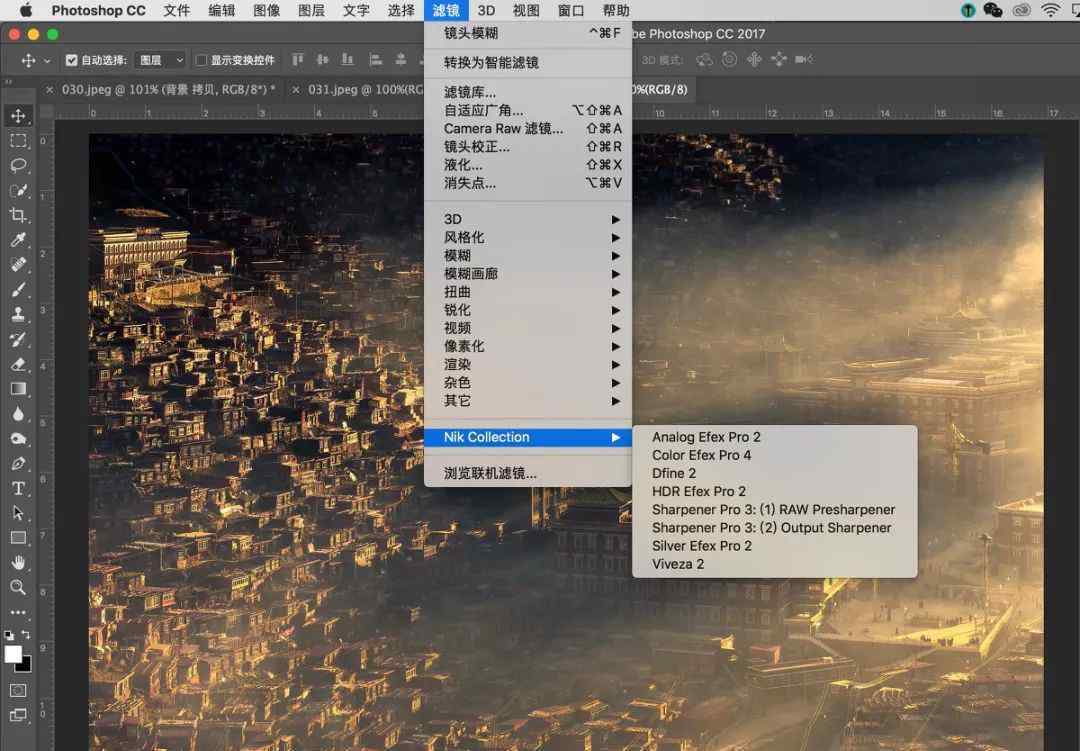Switch to the 031.jpeg document tab
Viewport: 1080px width, 751px height.
[x=365, y=89]
